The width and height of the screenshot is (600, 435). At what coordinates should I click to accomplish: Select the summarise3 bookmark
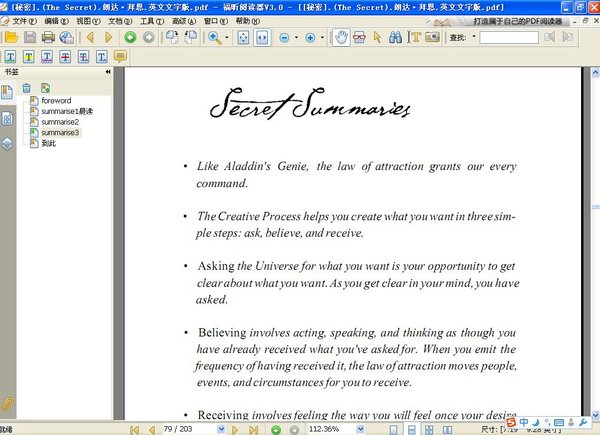click(x=60, y=133)
